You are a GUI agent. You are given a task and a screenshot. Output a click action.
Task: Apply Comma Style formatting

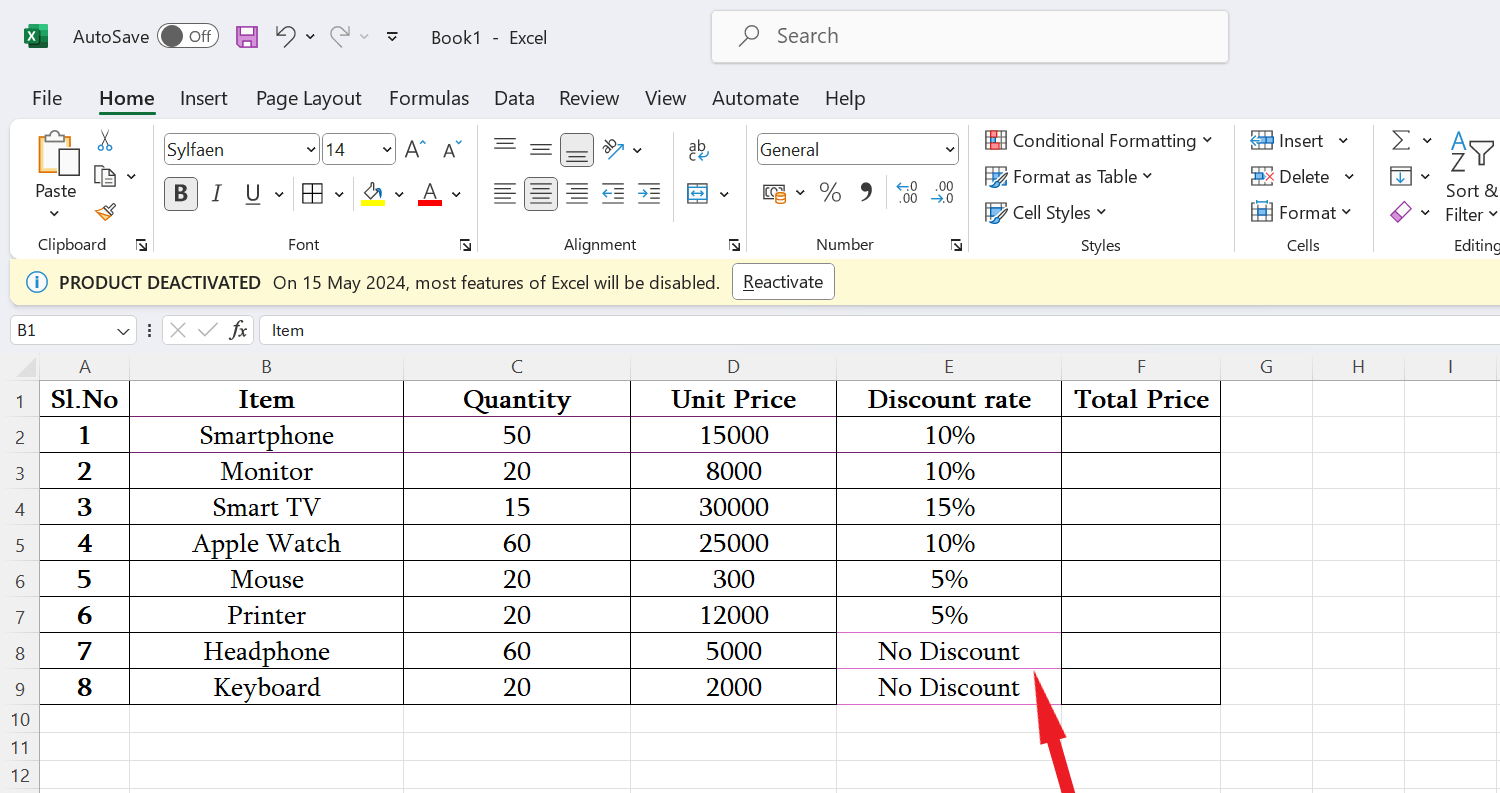(x=865, y=193)
